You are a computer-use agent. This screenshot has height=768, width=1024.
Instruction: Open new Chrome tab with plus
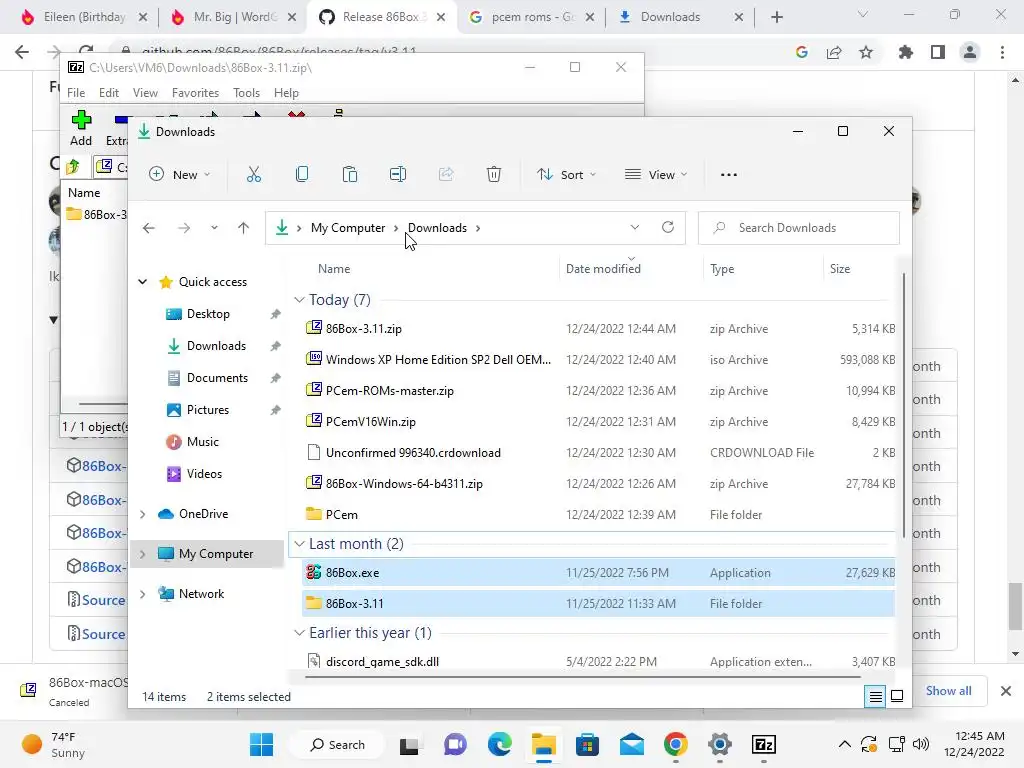point(776,17)
